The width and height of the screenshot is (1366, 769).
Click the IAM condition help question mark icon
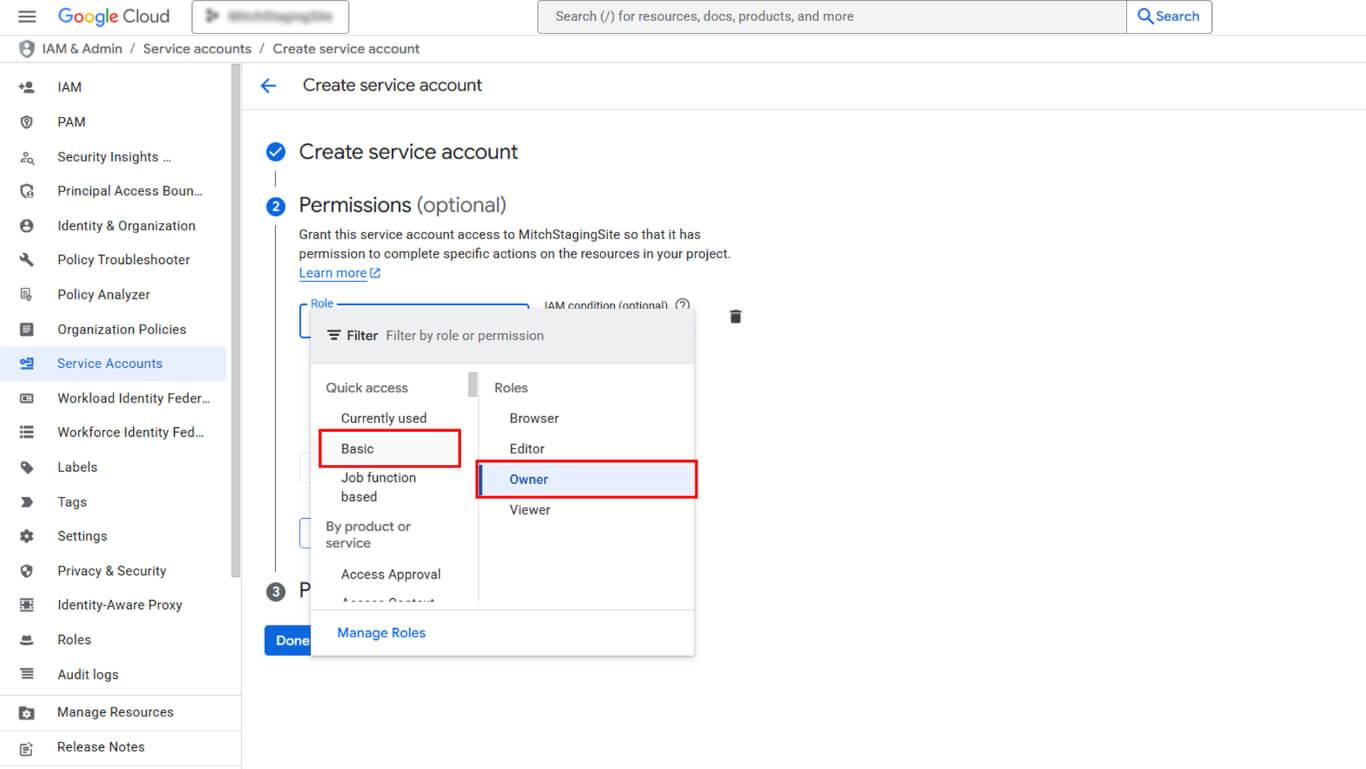682,306
